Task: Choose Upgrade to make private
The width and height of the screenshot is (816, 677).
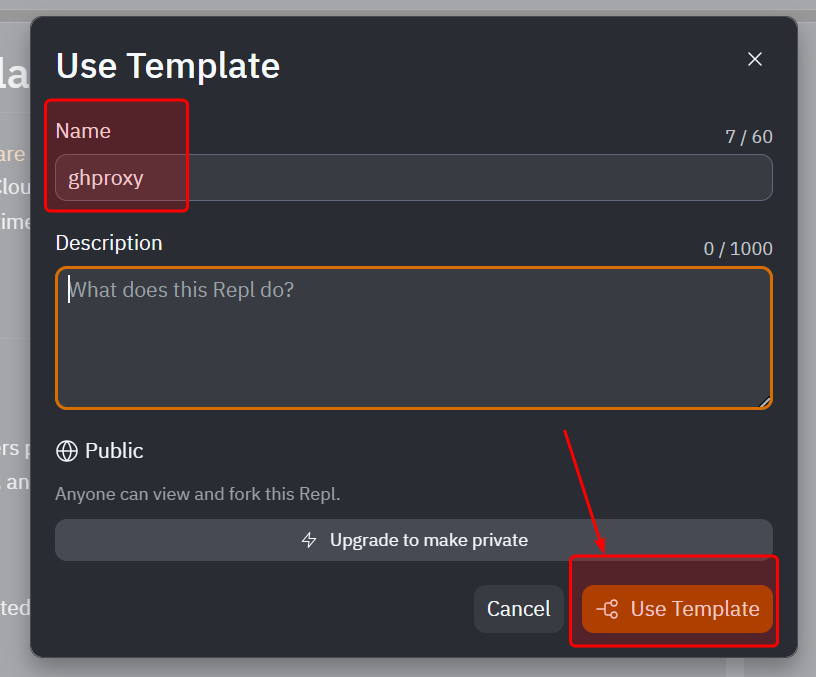Action: tap(413, 540)
